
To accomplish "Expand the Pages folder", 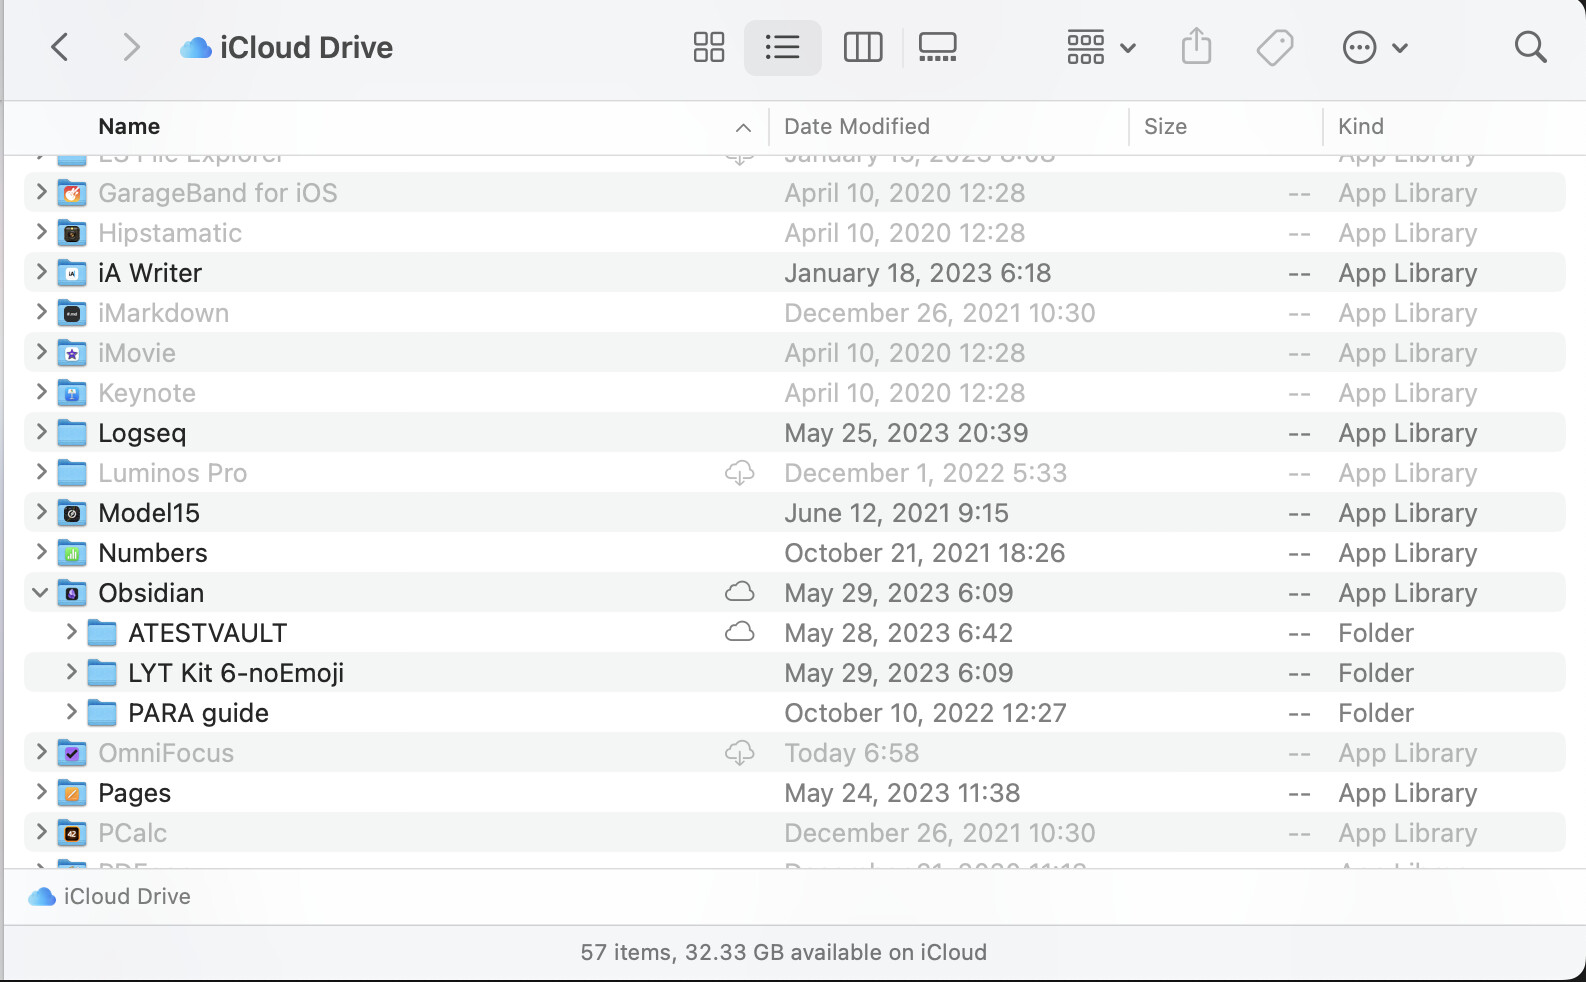I will pyautogui.click(x=41, y=792).
